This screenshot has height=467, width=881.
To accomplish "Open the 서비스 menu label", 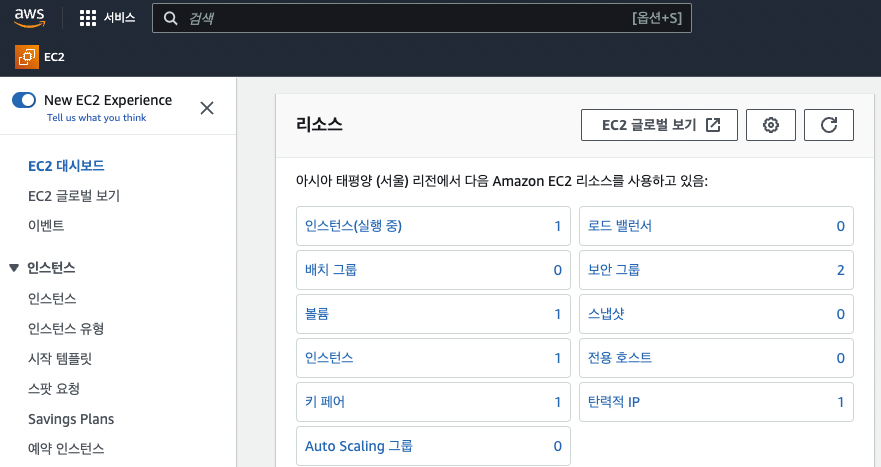I will [x=120, y=18].
